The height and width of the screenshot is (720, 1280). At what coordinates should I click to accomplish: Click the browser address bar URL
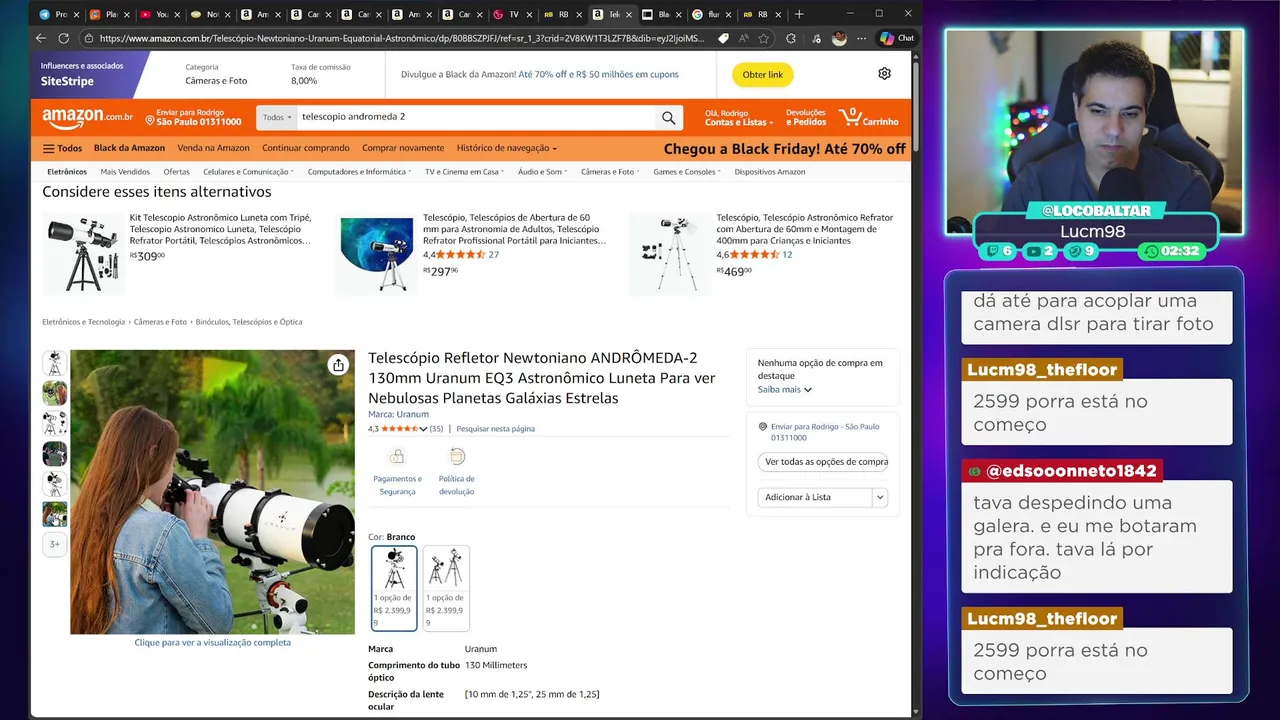[400, 38]
